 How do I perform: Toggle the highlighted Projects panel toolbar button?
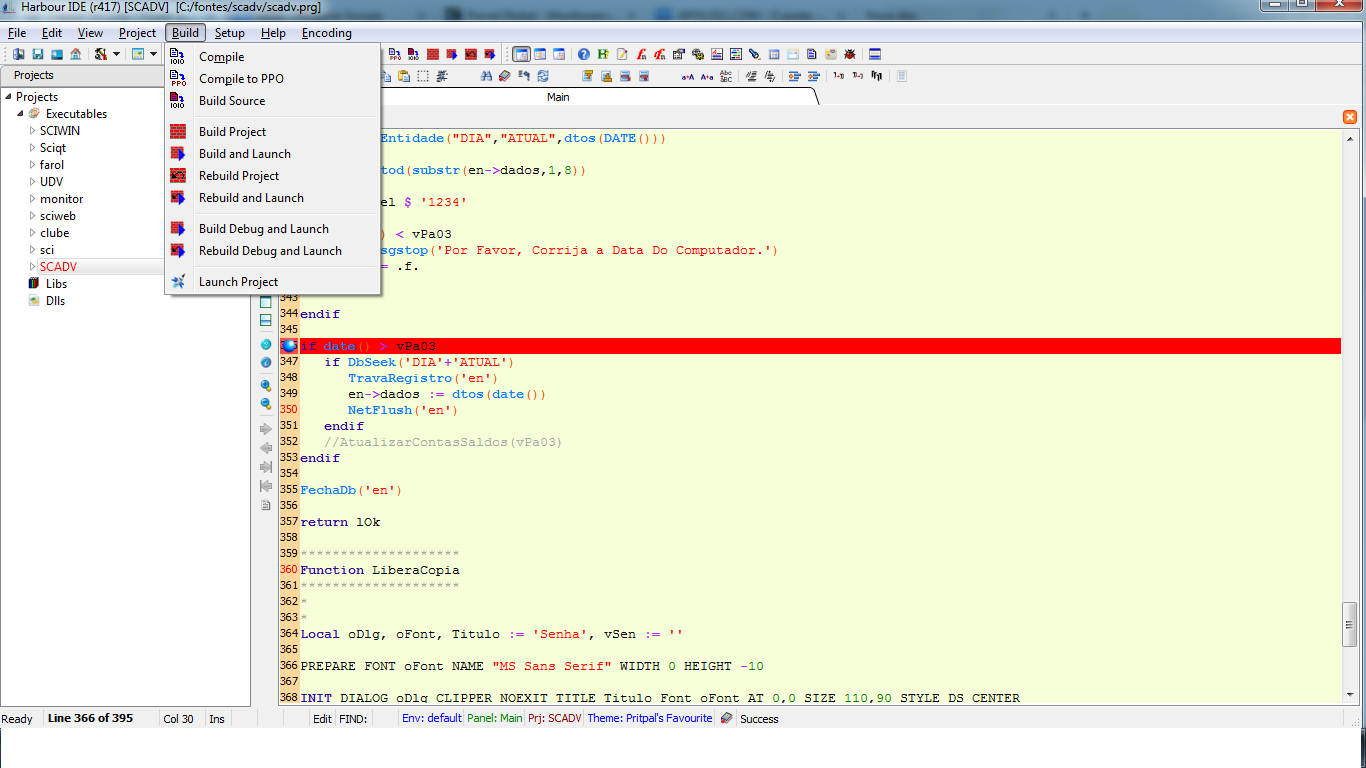[x=521, y=54]
